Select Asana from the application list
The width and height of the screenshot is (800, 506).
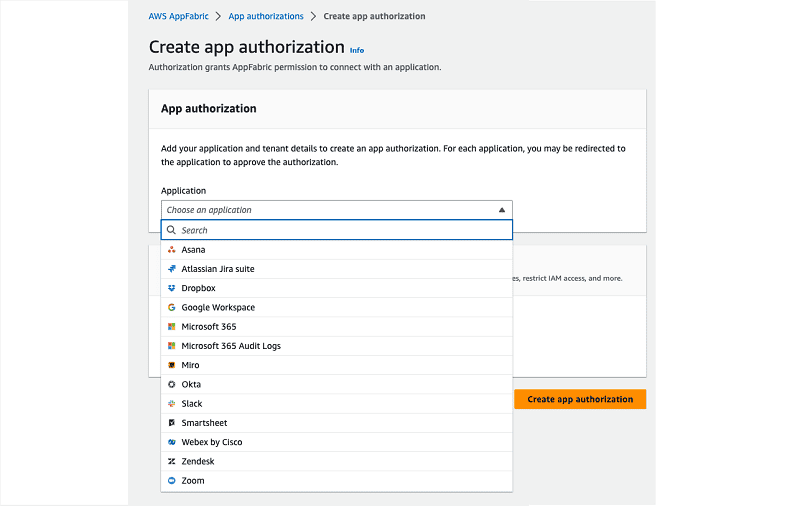pyautogui.click(x=337, y=249)
